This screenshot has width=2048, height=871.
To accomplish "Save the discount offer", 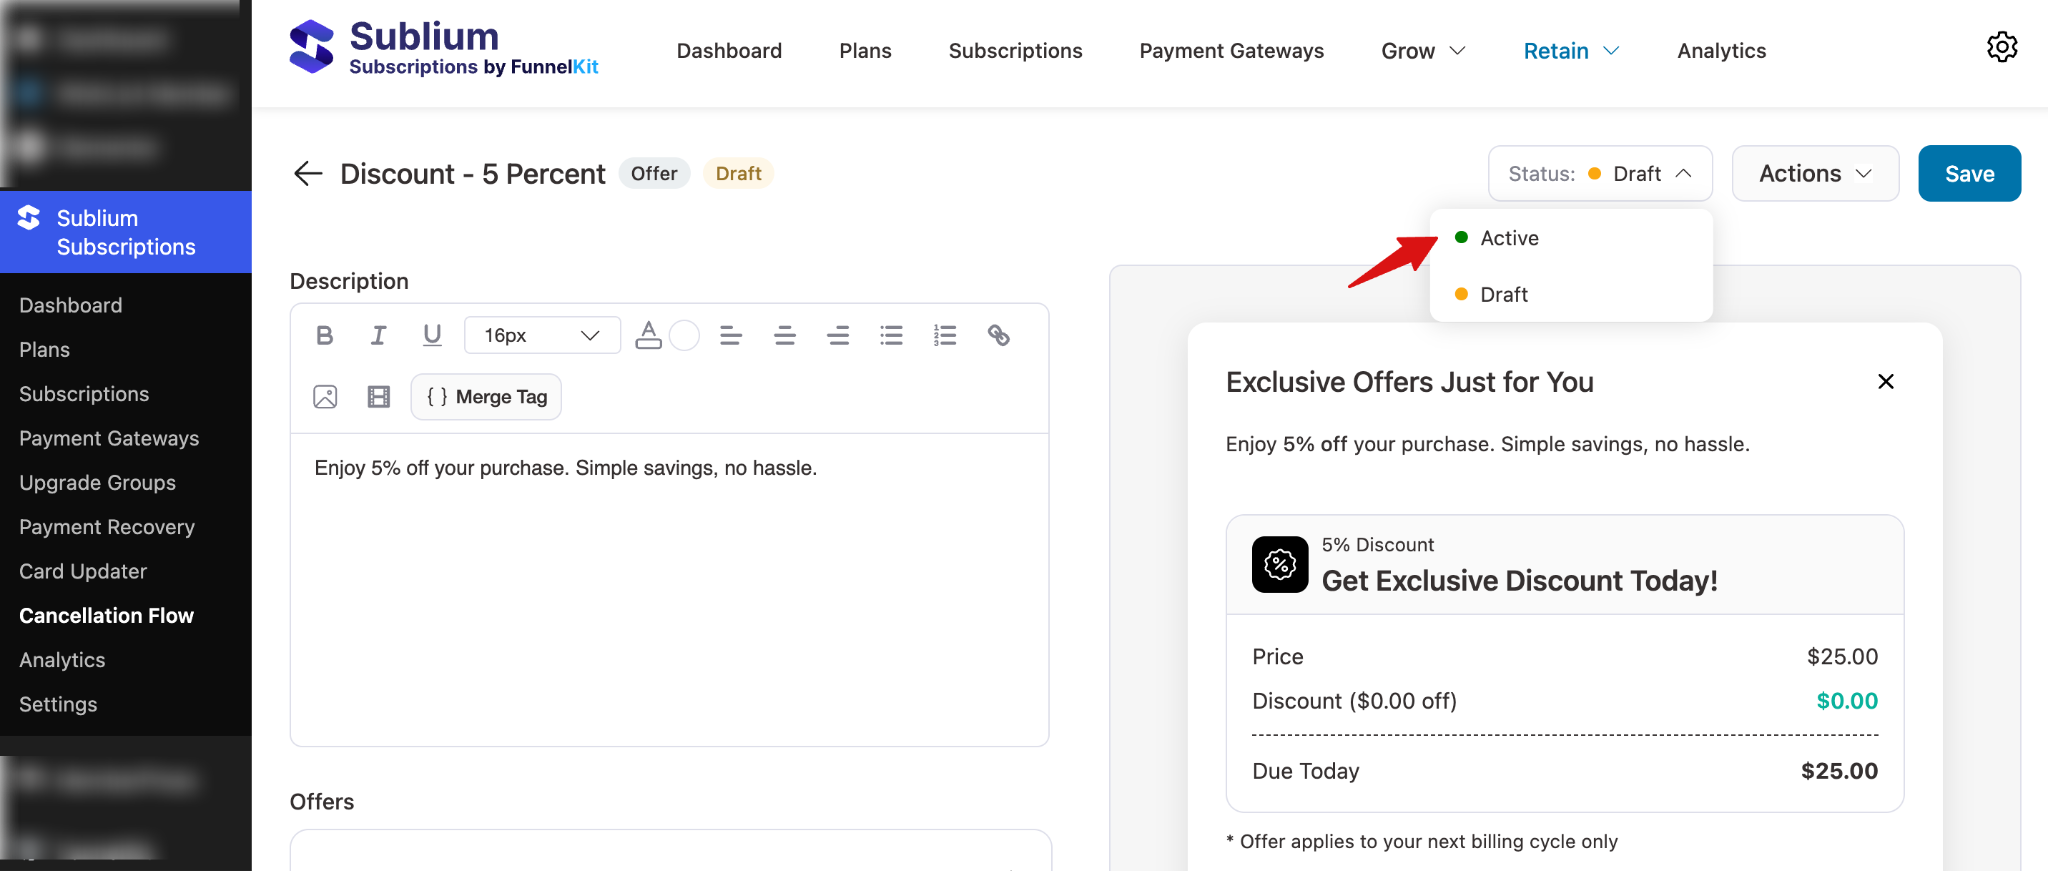I will click(1969, 174).
